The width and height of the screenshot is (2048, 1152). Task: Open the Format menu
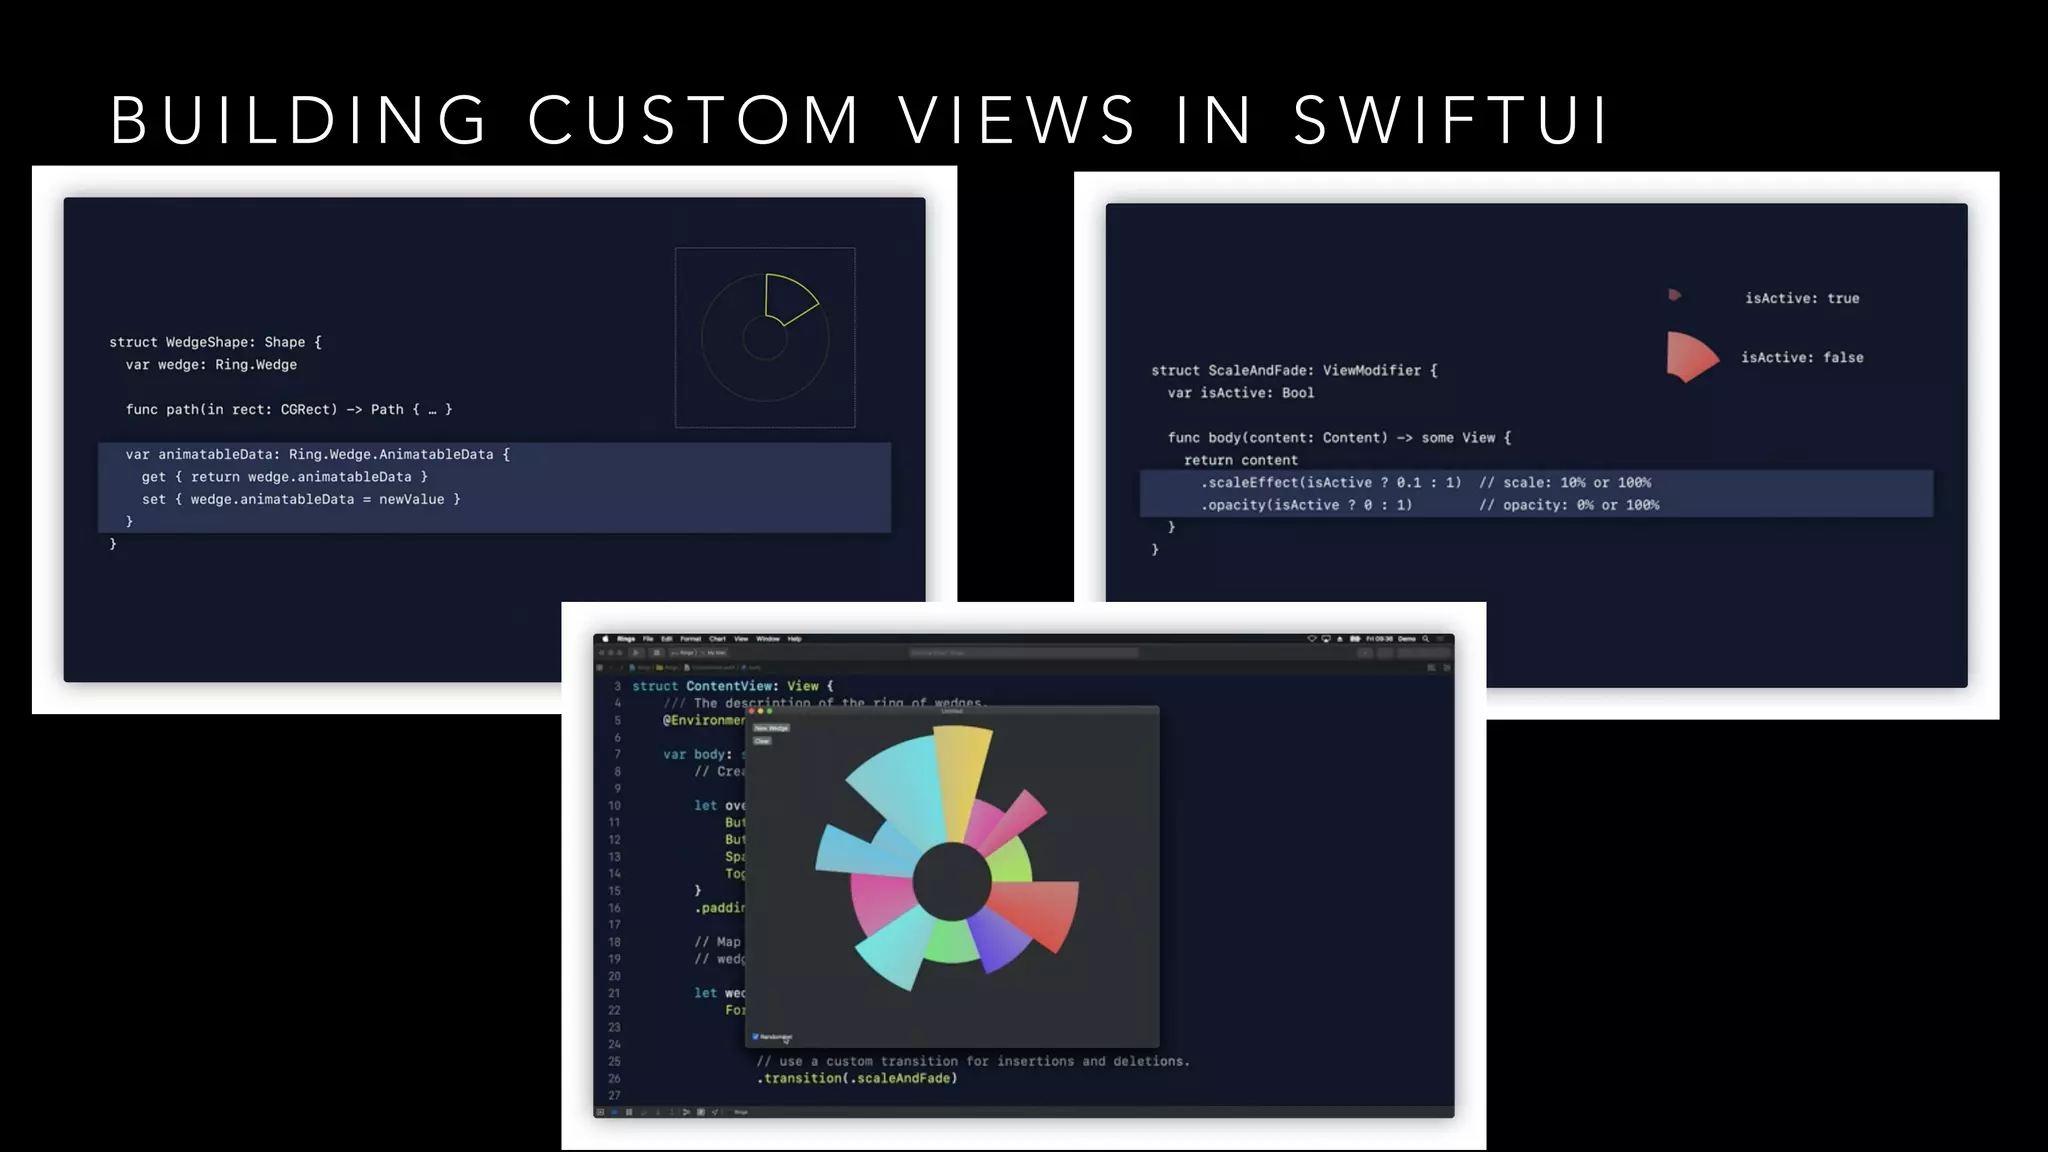[691, 639]
